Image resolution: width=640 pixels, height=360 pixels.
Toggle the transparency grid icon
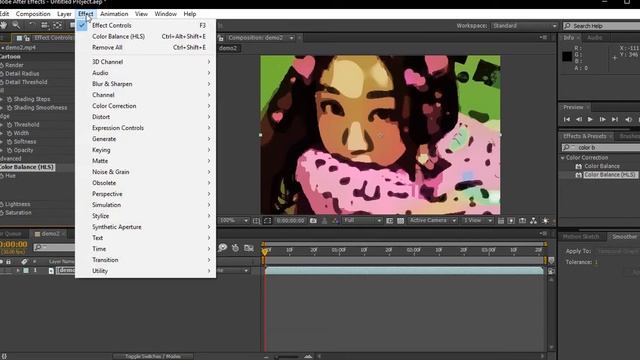pos(400,221)
